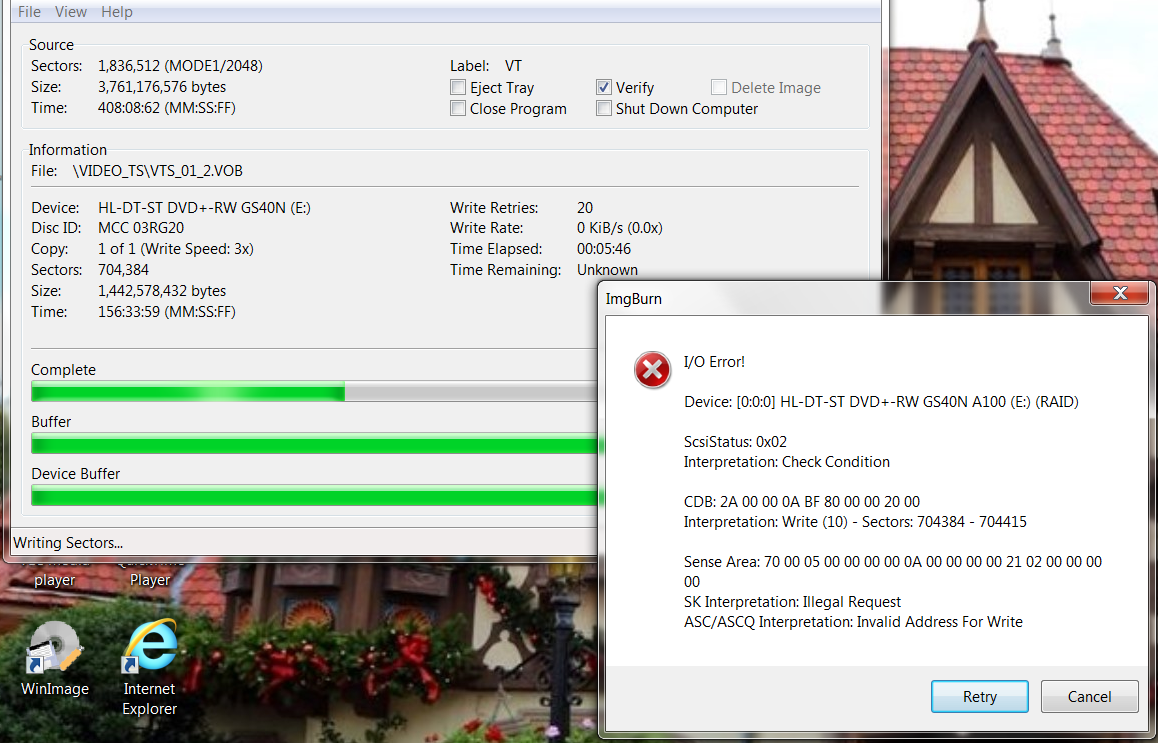The width and height of the screenshot is (1158, 743).
Task: Close the ImgBurn error dialog
Action: tap(1120, 293)
